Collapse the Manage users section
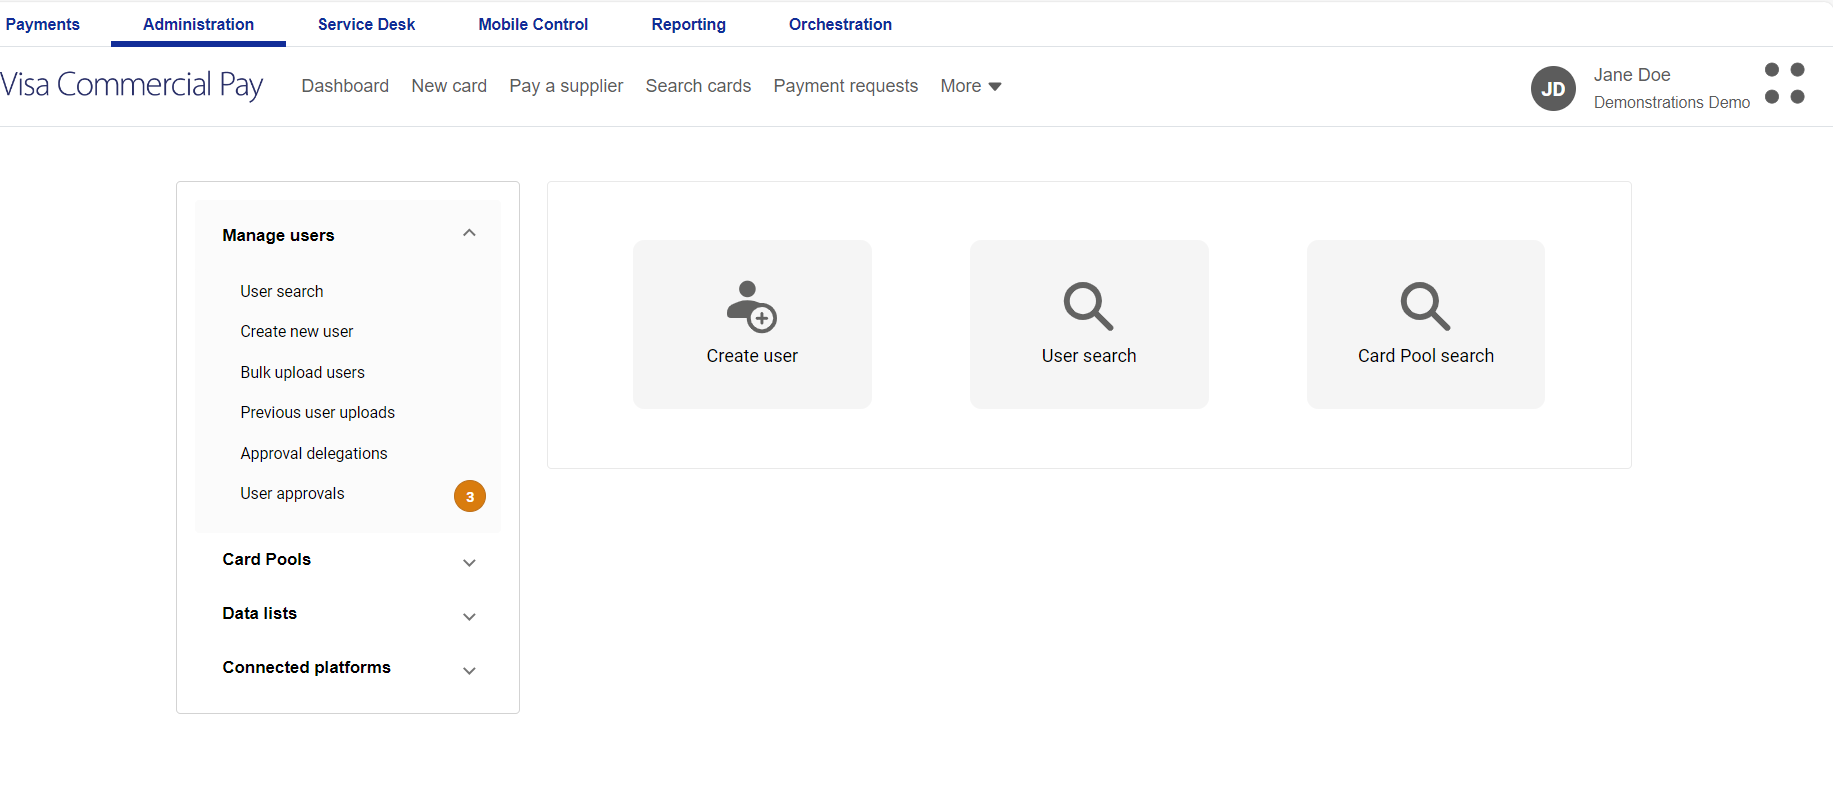 469,233
